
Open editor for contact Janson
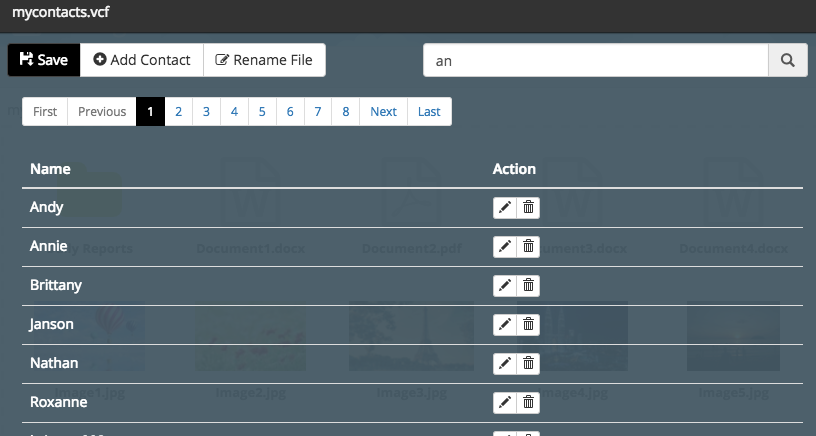tap(505, 325)
